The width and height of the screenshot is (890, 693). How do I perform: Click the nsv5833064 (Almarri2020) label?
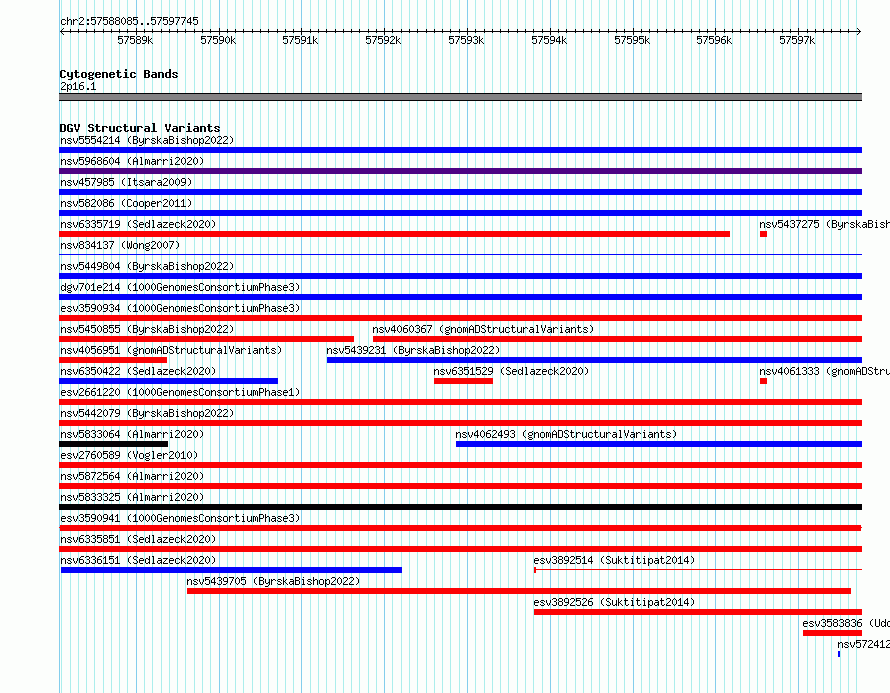point(132,434)
